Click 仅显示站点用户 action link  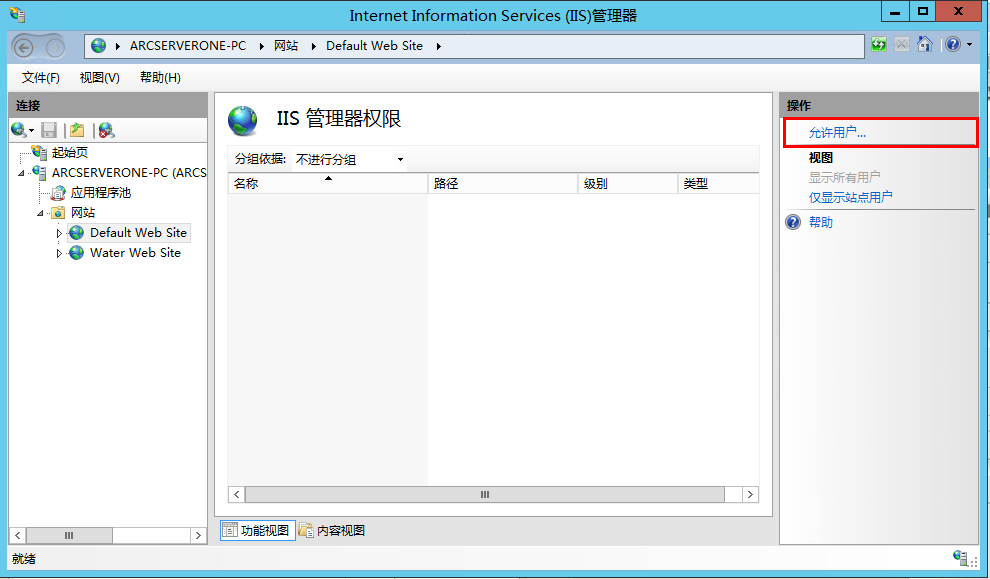tap(850, 198)
